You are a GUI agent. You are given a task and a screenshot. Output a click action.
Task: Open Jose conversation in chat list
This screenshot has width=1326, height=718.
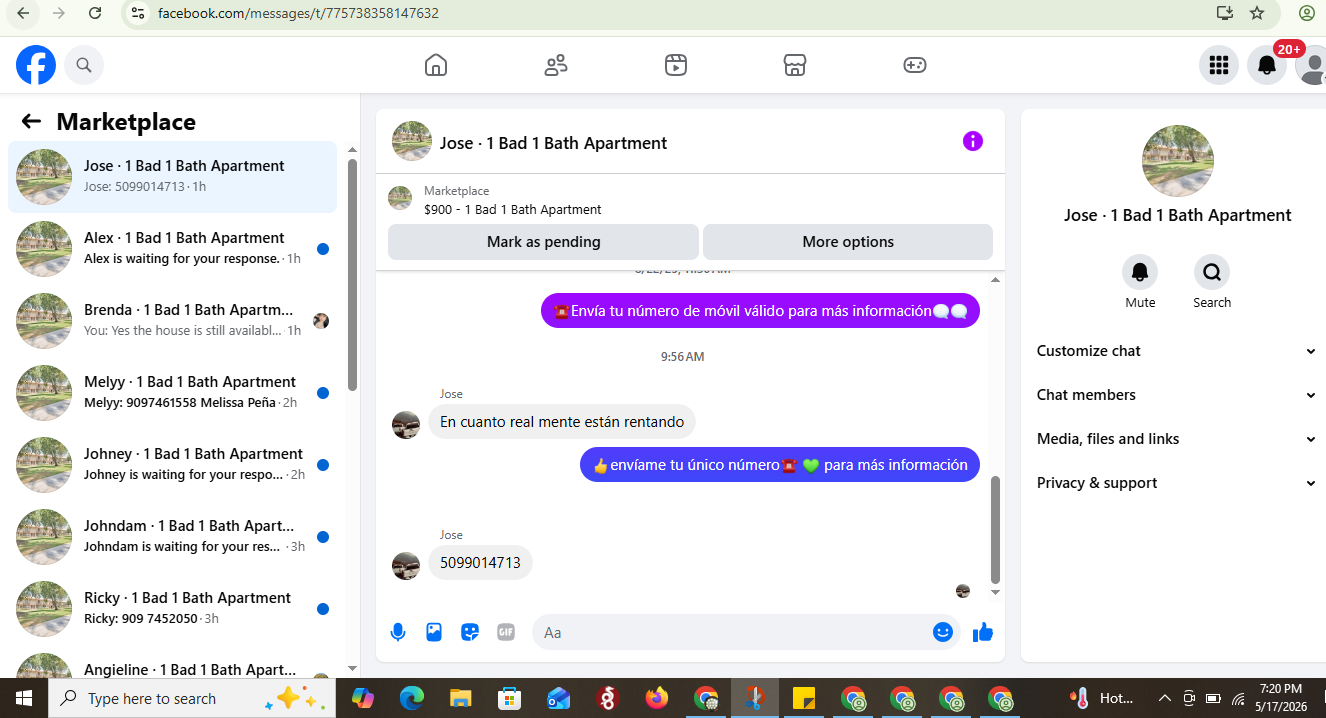click(172, 177)
